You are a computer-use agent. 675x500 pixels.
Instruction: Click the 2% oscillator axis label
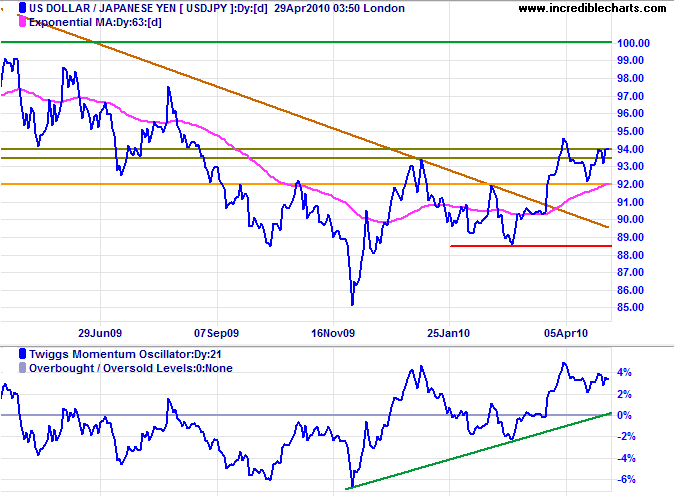point(624,394)
